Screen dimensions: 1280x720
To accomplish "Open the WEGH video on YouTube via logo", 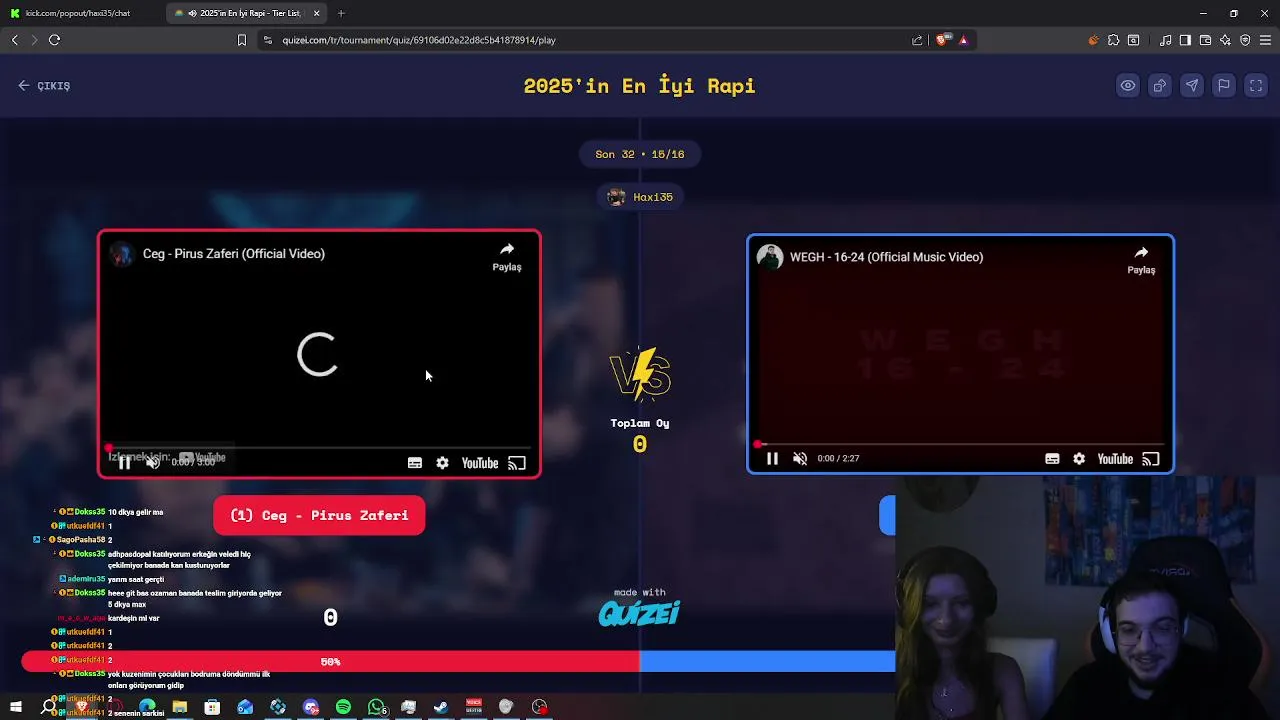I will pos(1115,459).
